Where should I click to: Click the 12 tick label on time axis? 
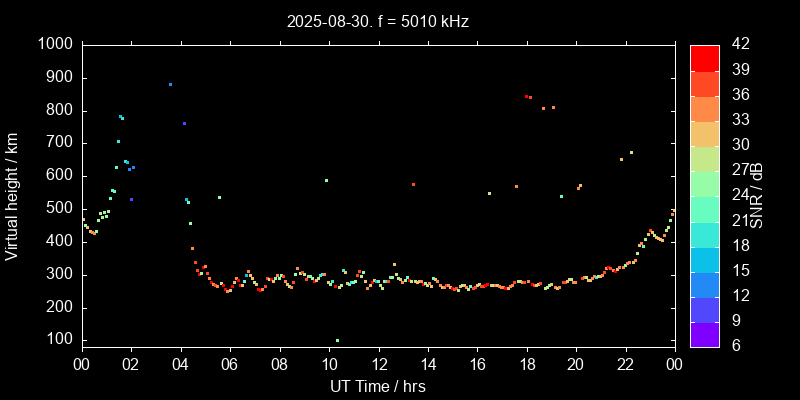[x=378, y=365]
